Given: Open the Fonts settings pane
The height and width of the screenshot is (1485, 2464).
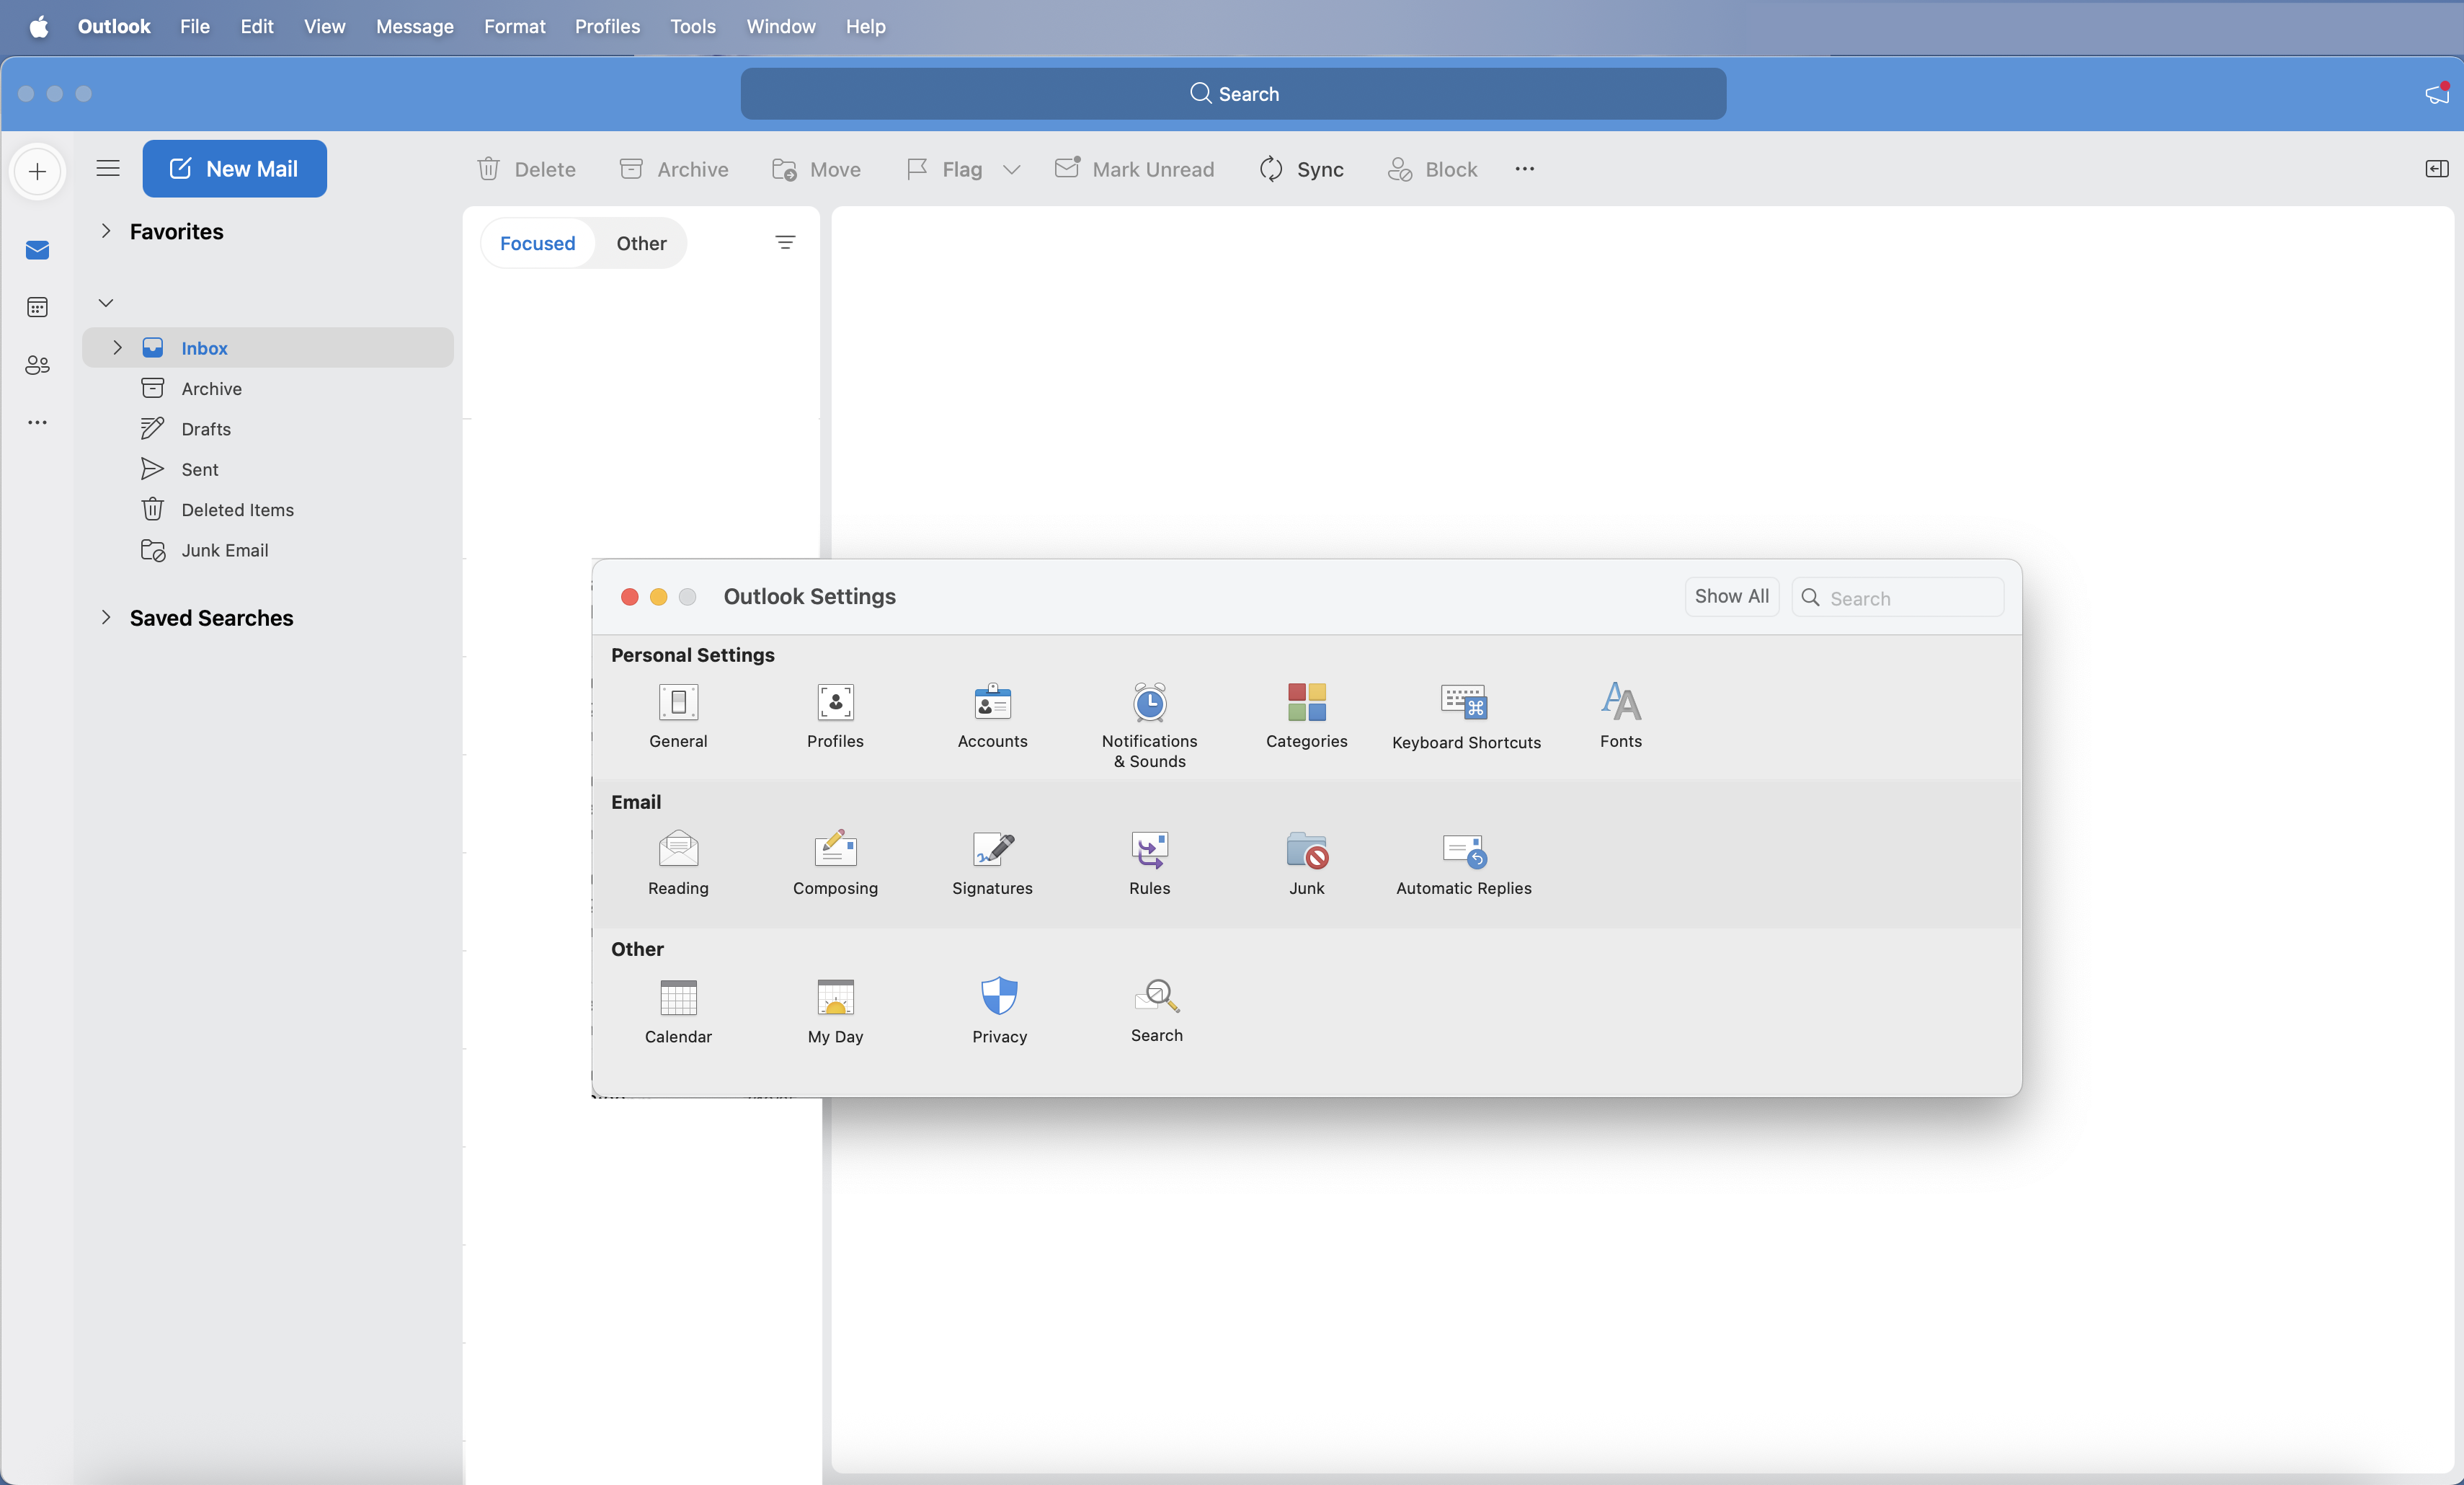Looking at the screenshot, I should tap(1620, 715).
